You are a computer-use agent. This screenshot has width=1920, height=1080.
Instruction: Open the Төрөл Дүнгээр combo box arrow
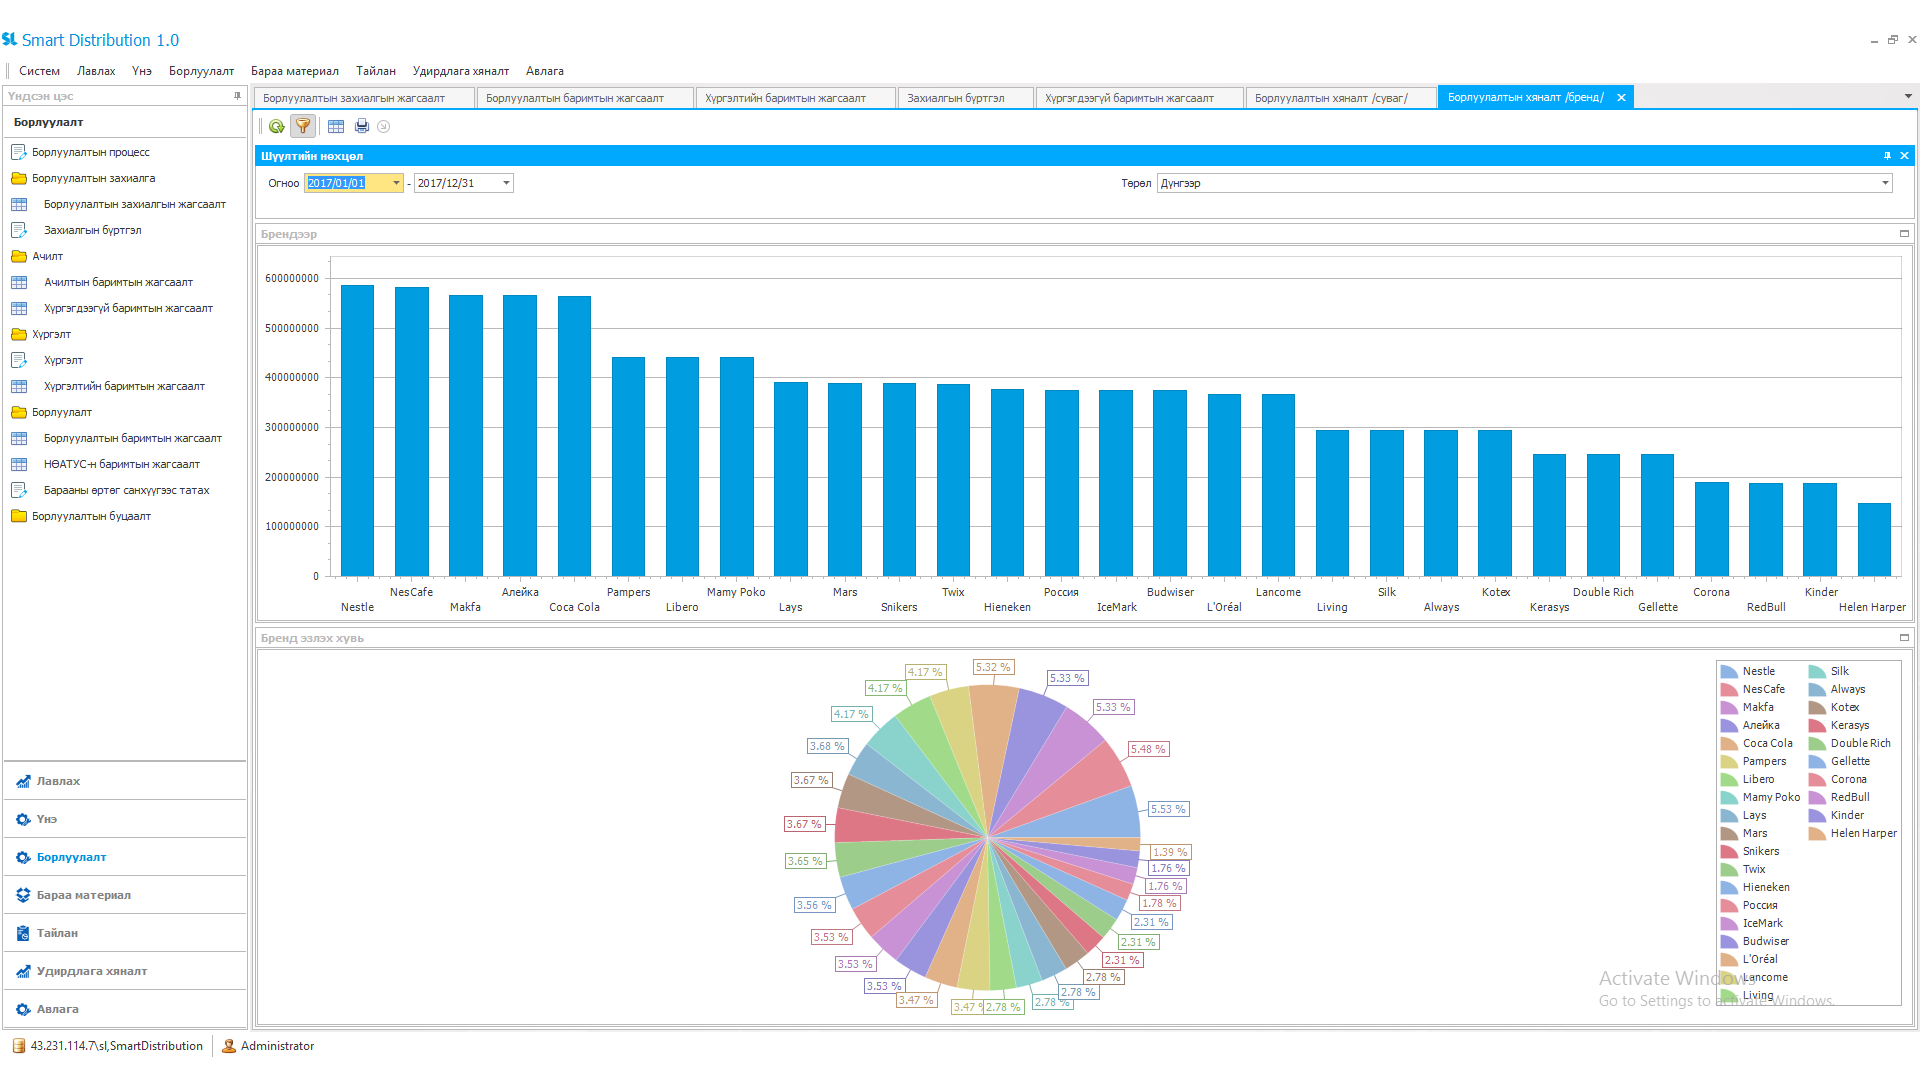1885,183
